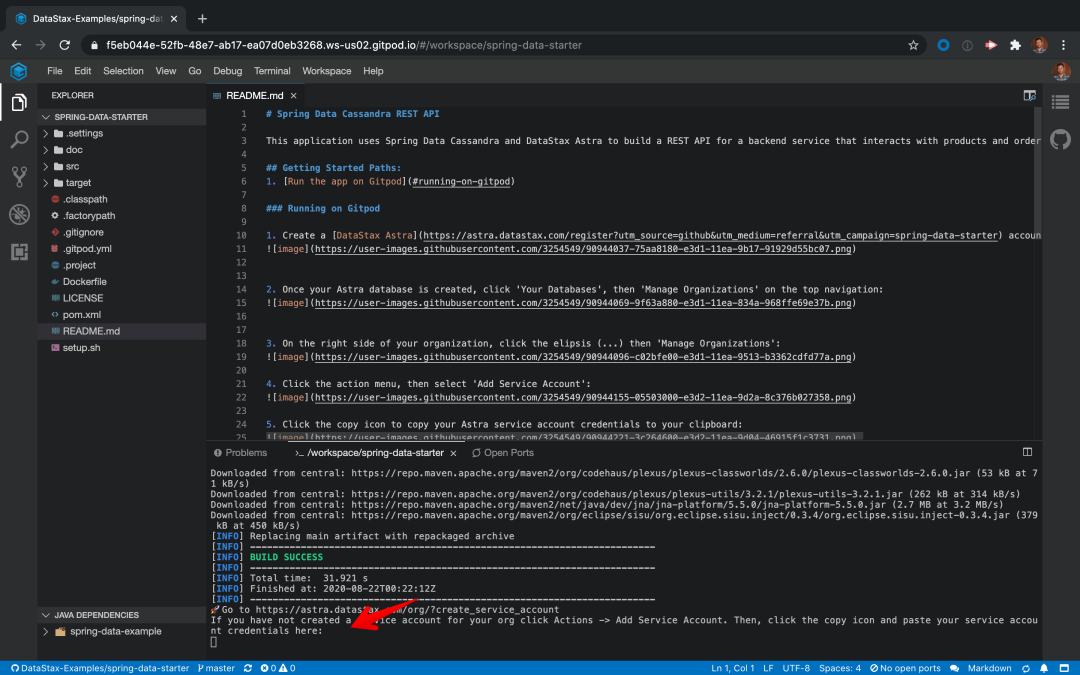Close the README.md editor tab
The height and width of the screenshot is (675, 1080).
(293, 96)
